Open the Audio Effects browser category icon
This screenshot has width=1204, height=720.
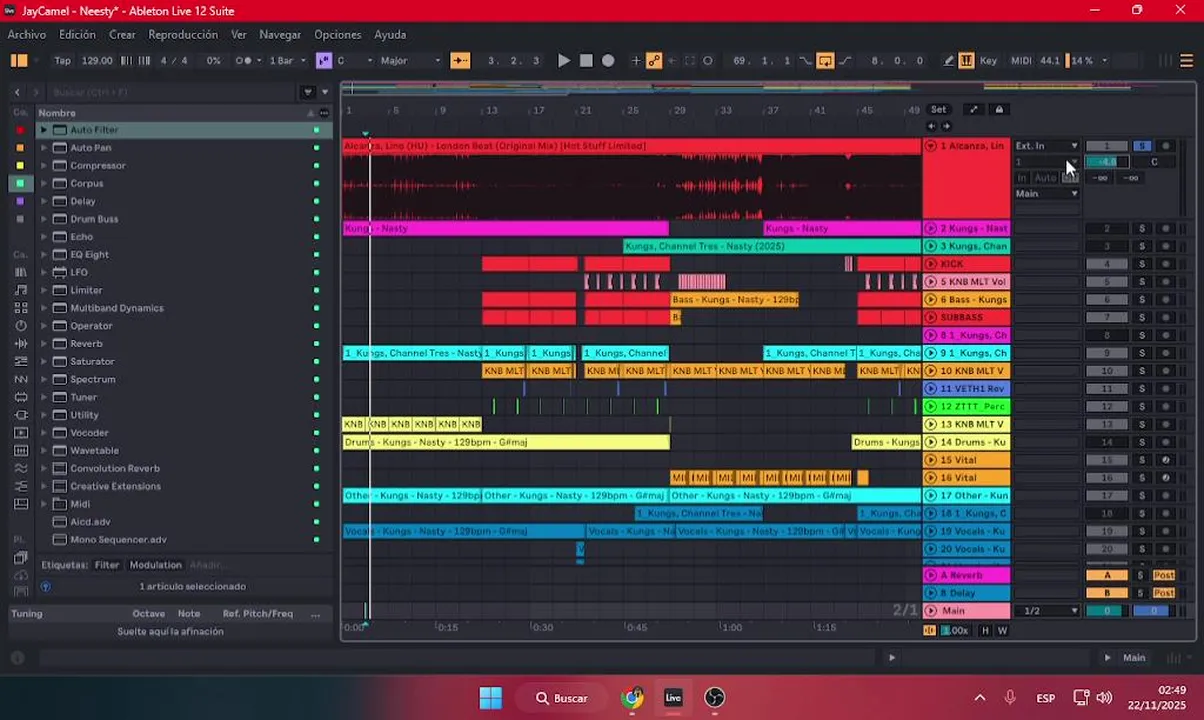[x=20, y=344]
